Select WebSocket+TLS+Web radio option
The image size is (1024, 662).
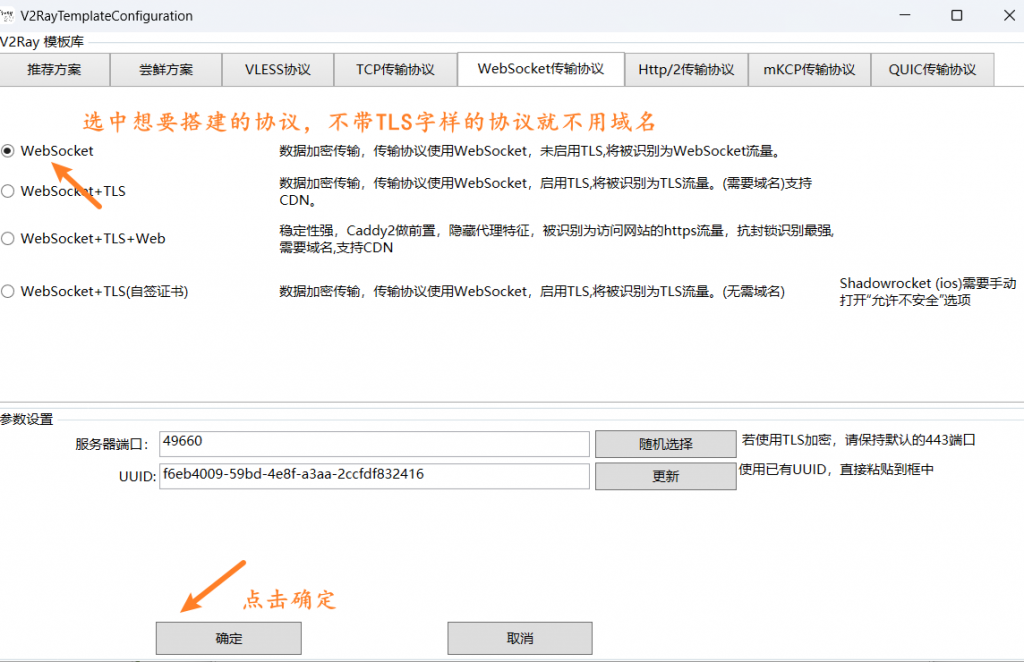(8, 239)
